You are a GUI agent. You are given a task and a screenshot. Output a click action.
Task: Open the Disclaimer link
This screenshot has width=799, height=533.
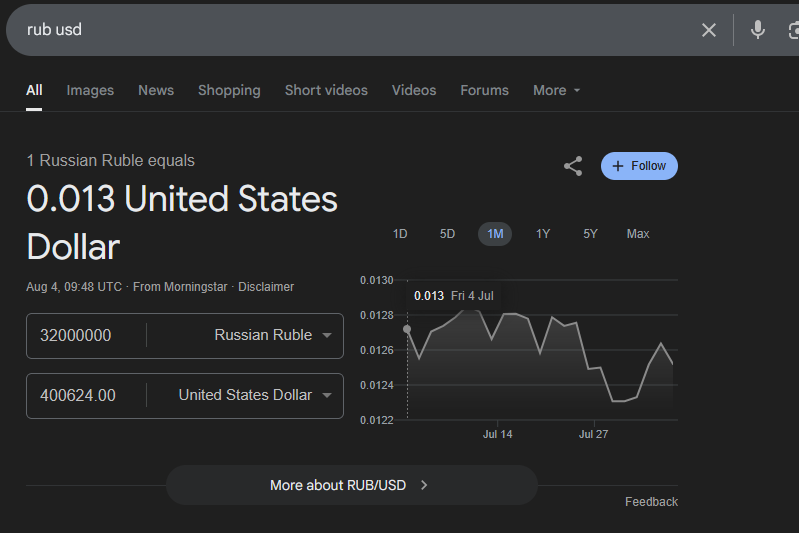tap(266, 287)
